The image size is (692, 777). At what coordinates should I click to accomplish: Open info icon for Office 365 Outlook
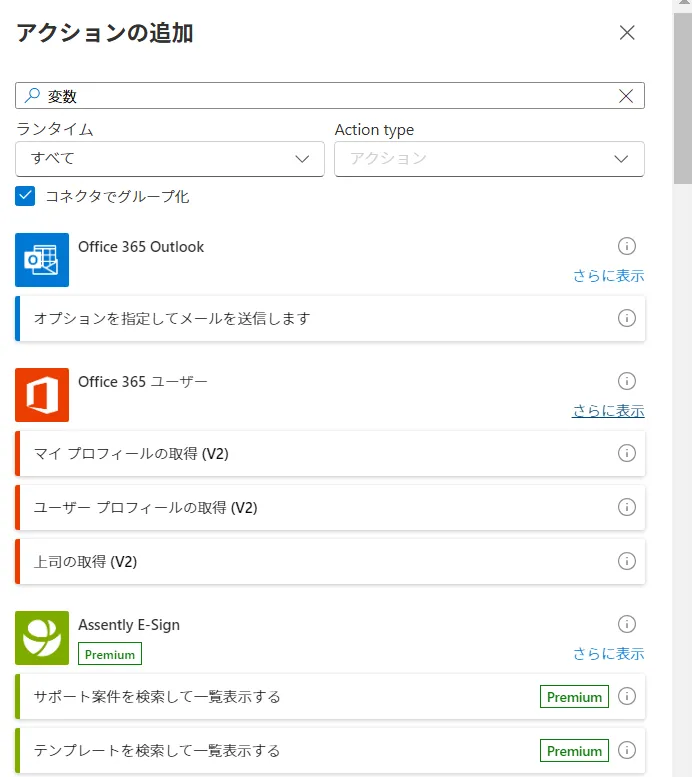pos(627,246)
